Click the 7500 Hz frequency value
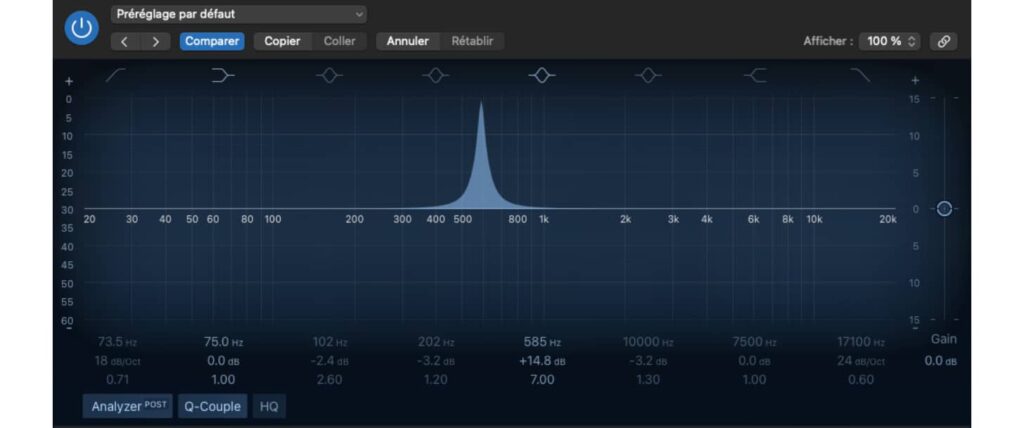 [754, 342]
